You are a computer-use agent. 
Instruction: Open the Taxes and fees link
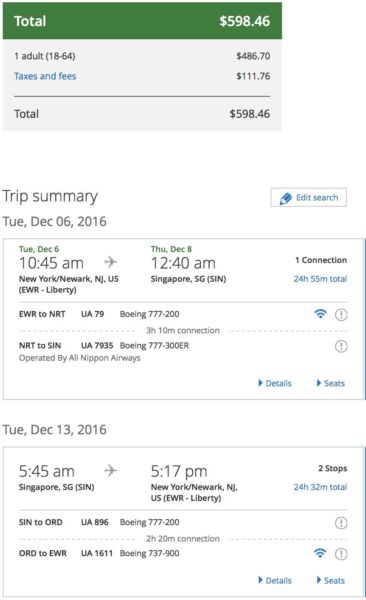[x=45, y=76]
